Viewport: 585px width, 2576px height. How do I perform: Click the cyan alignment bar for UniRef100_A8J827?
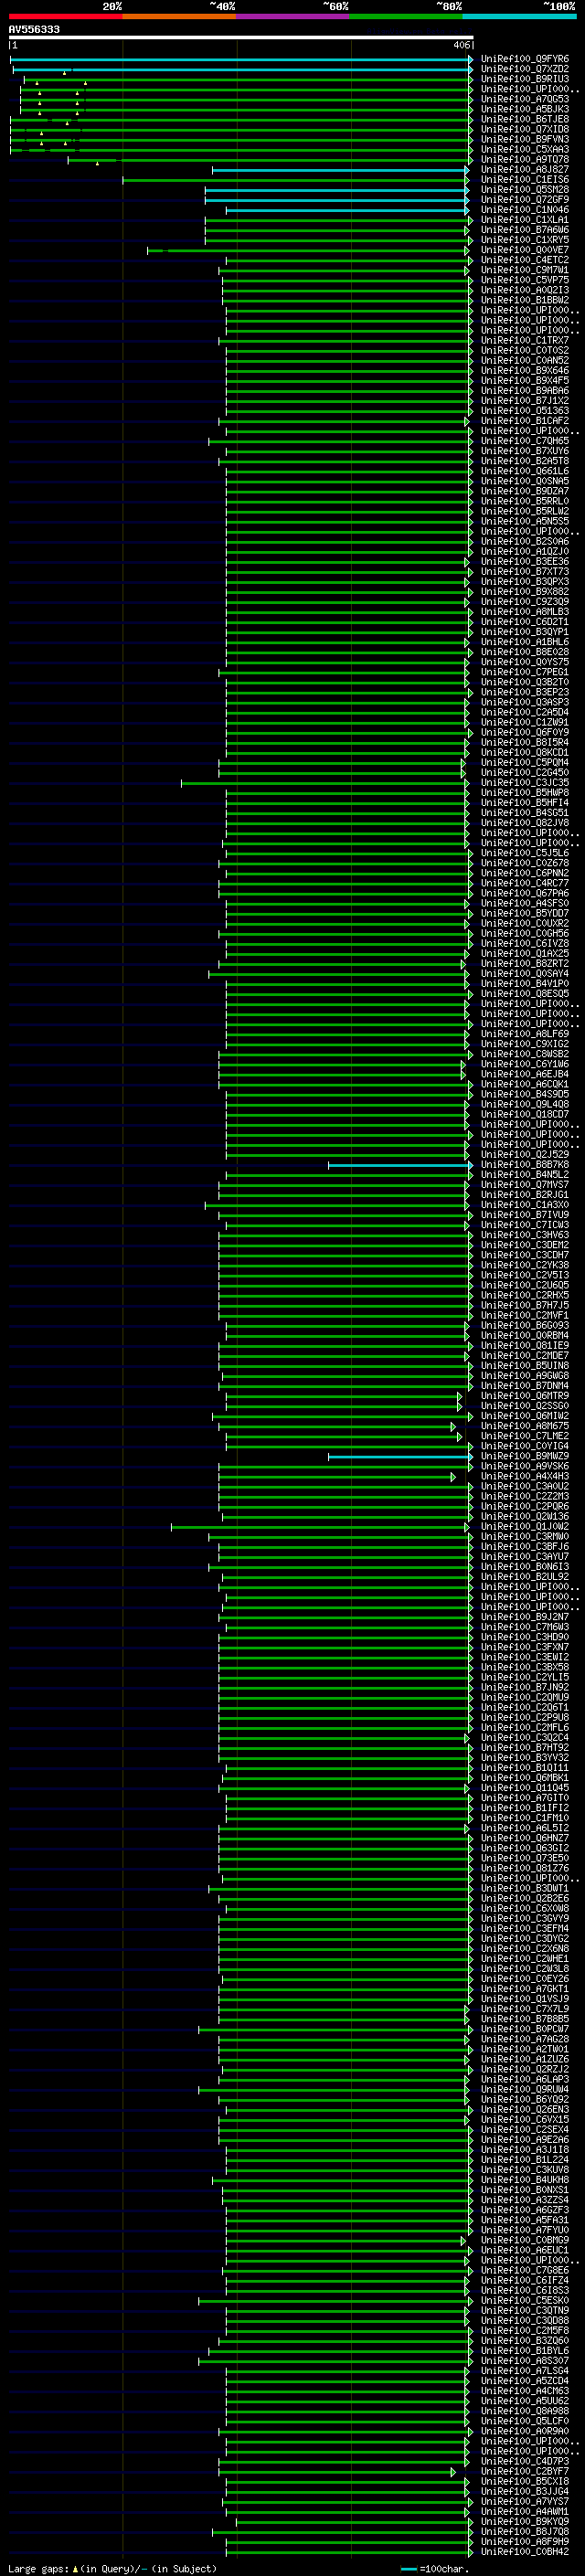click(342, 170)
